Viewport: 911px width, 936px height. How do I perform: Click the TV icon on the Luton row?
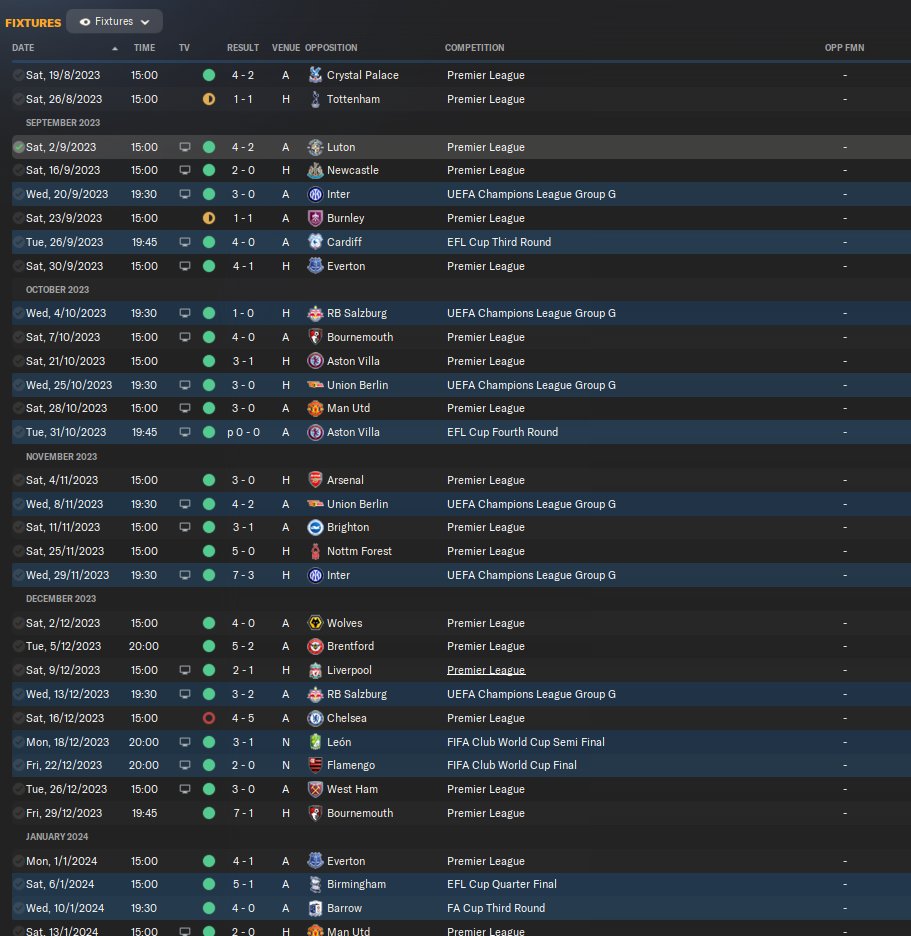click(x=185, y=147)
